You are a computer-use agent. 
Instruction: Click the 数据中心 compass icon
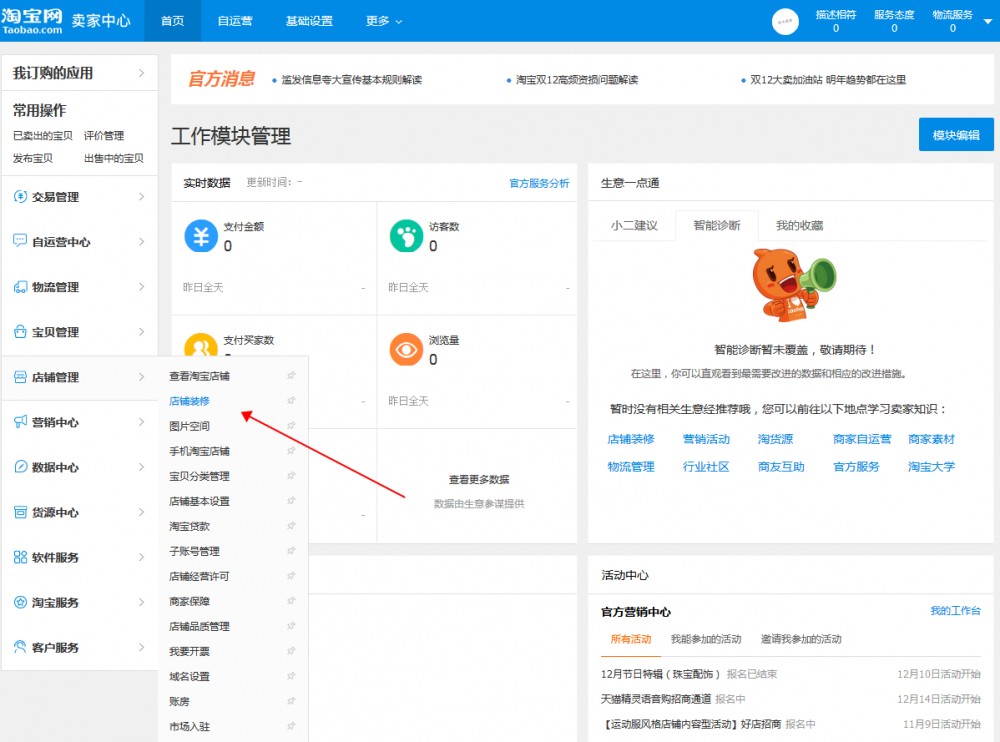(x=20, y=467)
